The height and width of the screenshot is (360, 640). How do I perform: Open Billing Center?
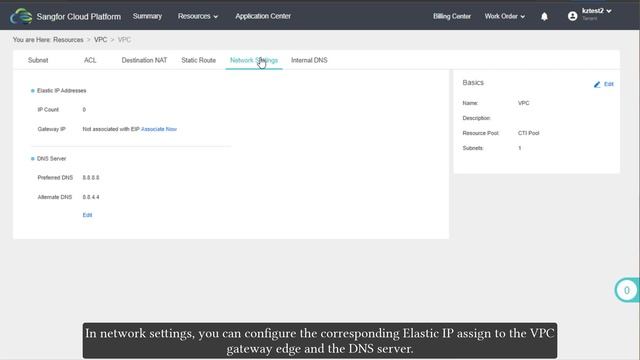[x=452, y=16]
